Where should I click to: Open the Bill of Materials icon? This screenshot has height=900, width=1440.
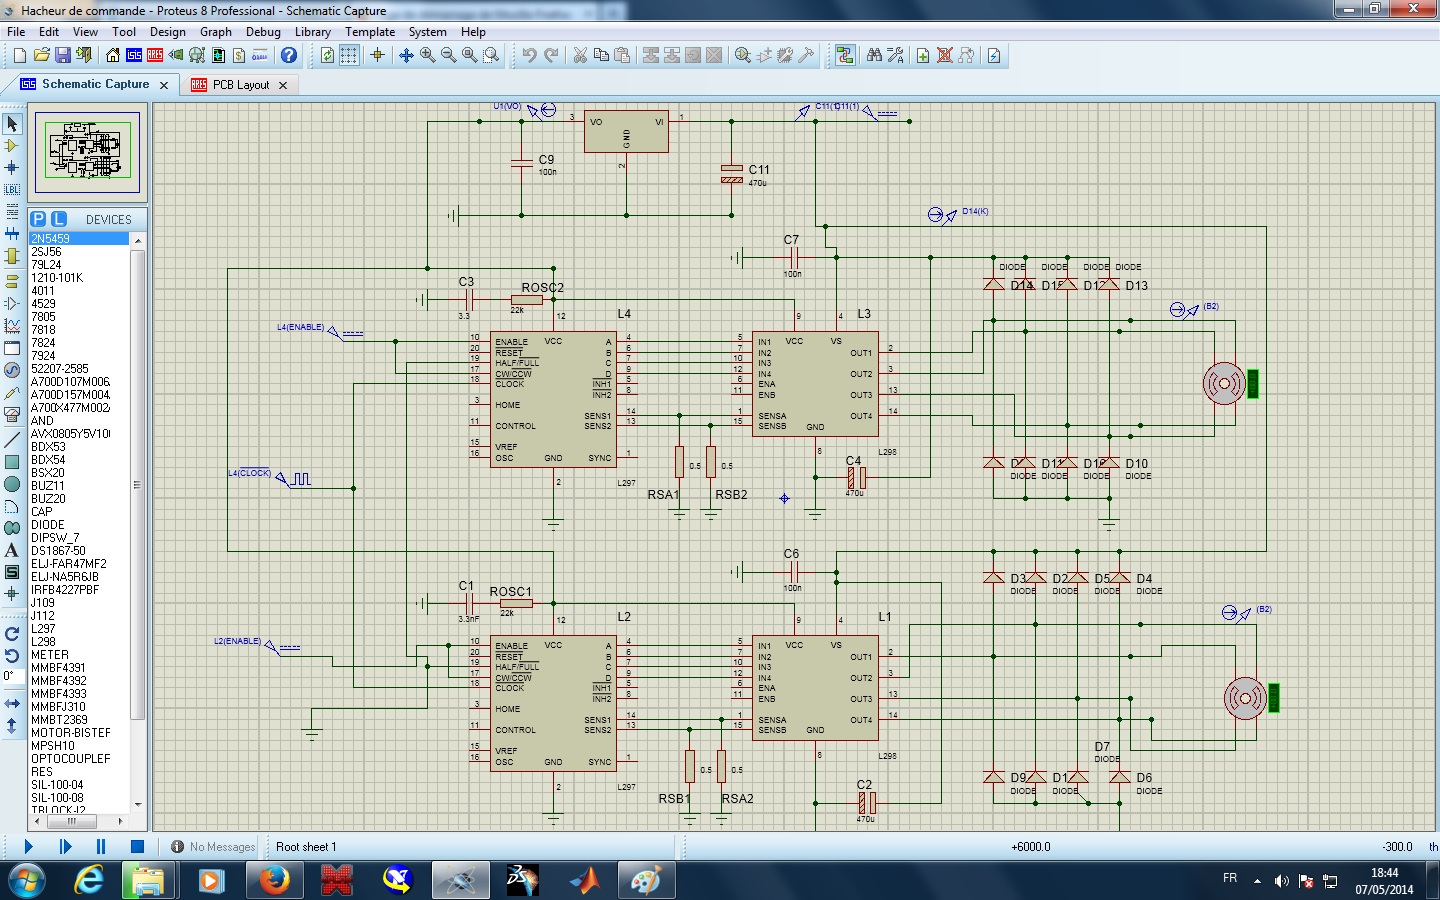click(239, 56)
